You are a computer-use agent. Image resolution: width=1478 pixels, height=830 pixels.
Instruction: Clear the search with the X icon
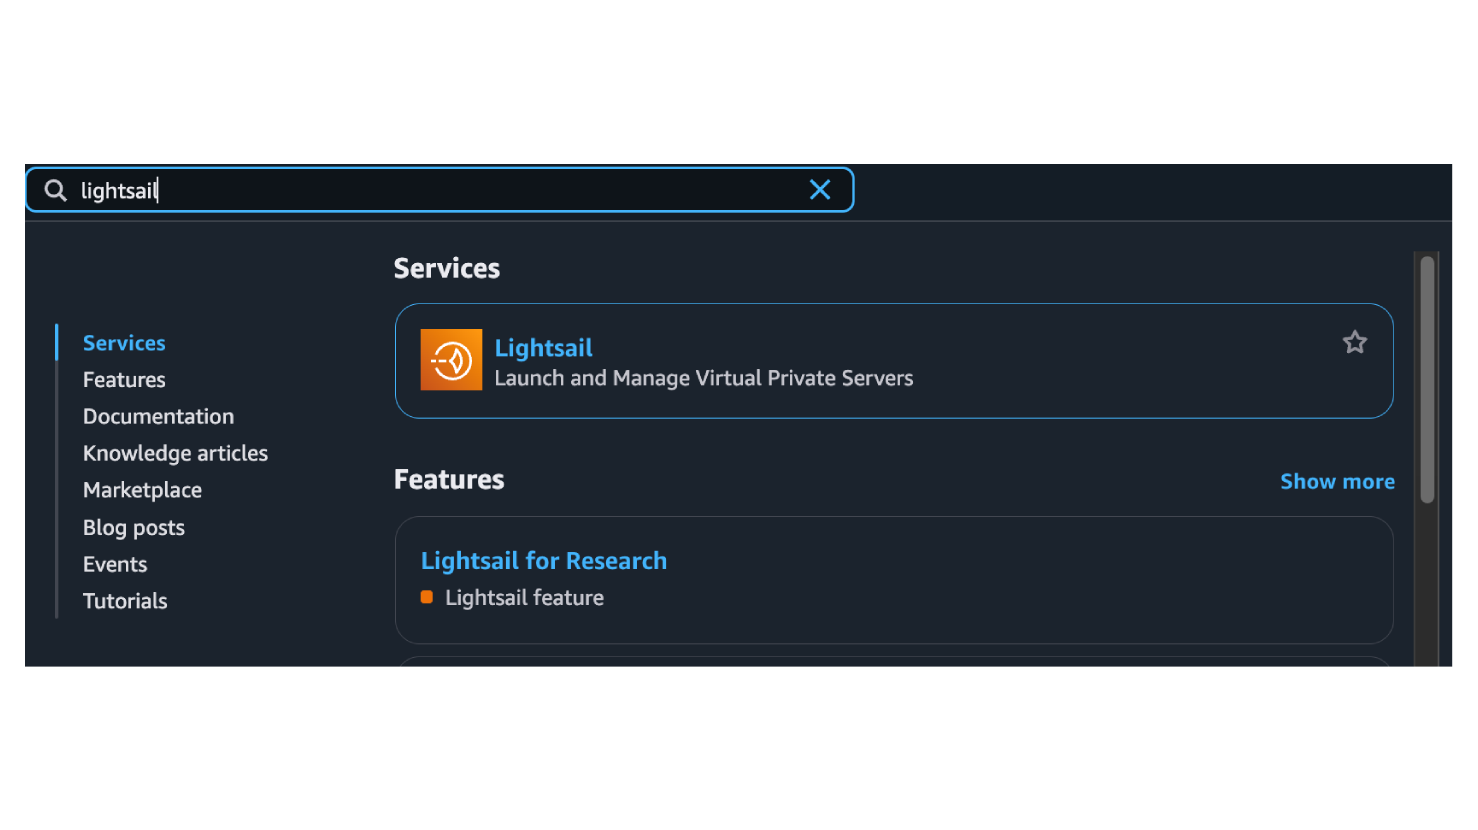[x=819, y=190]
